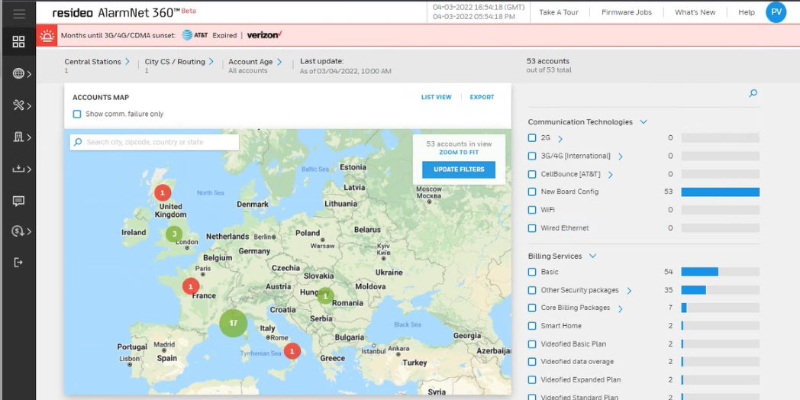Open the What's New menu item

(694, 12)
